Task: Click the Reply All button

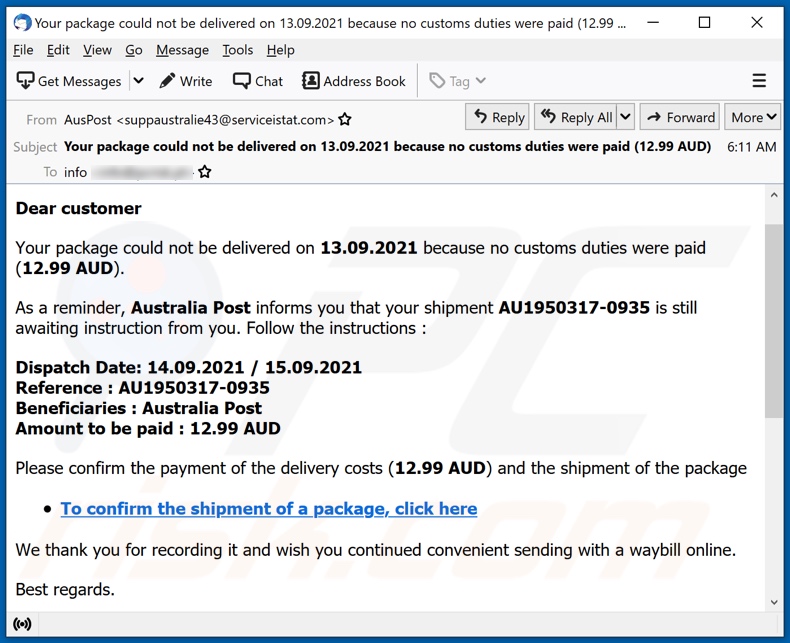Action: (x=576, y=117)
